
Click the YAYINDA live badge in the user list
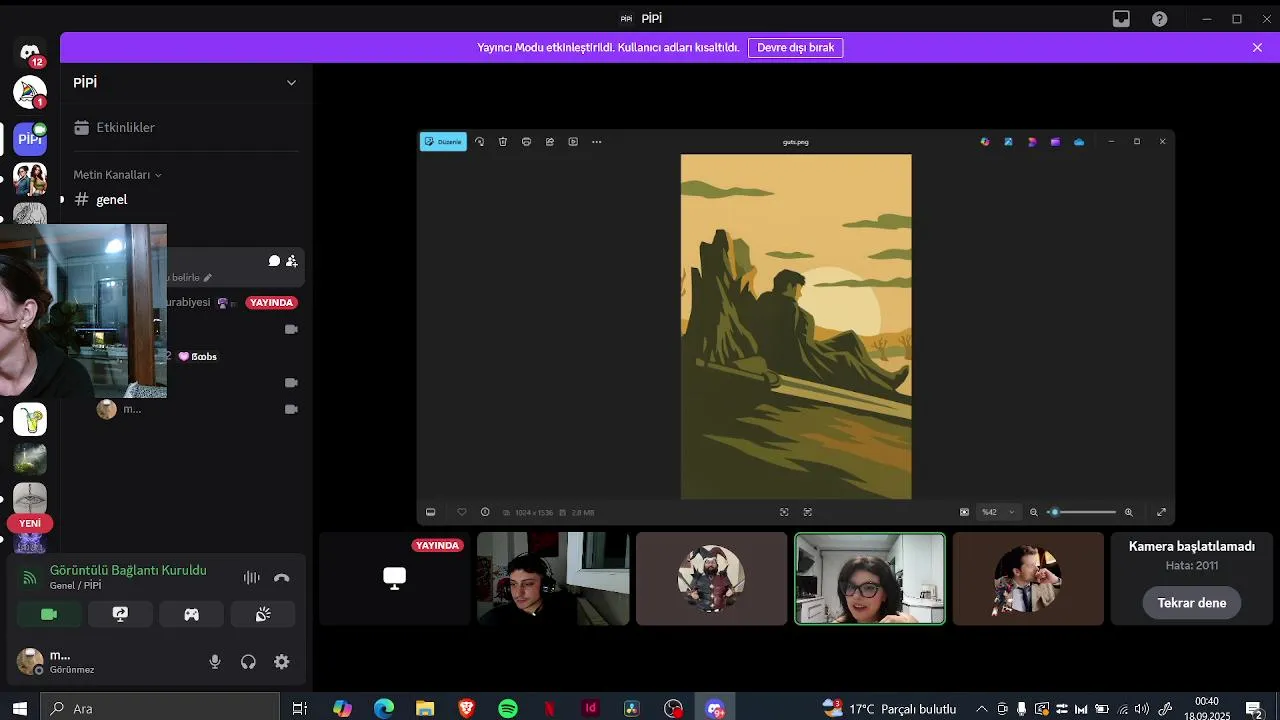pos(271,303)
